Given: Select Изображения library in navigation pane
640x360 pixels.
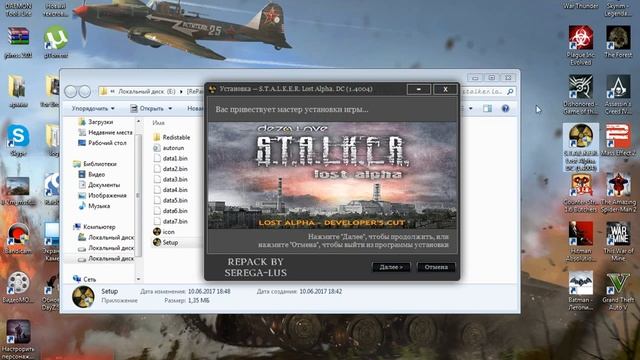Looking at the screenshot, I should [x=102, y=196].
